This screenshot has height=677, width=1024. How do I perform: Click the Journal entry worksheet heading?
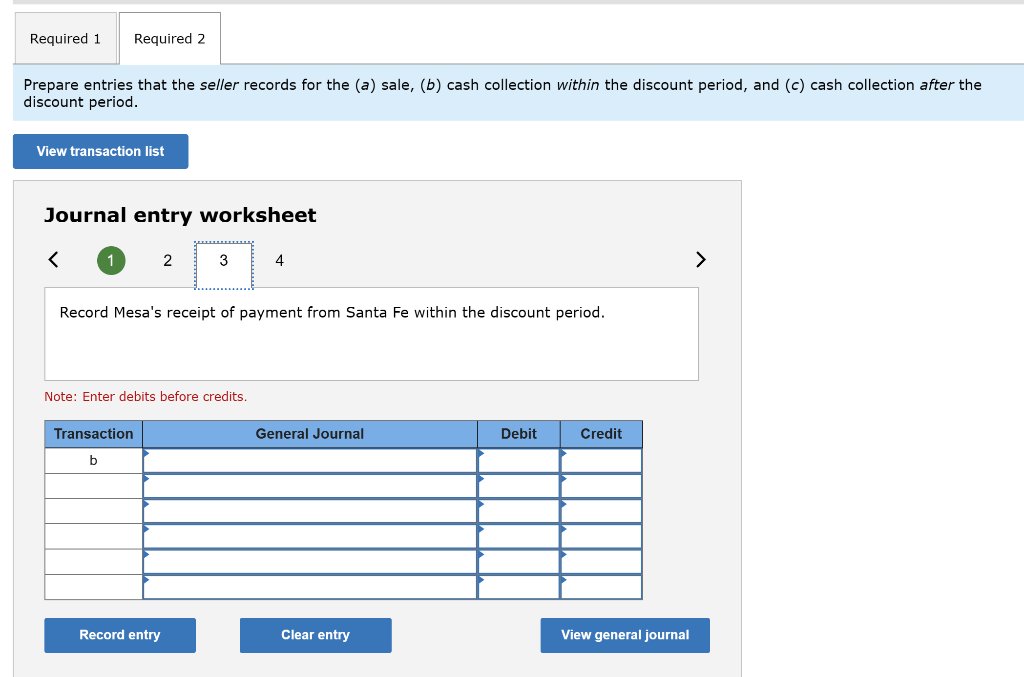pyautogui.click(x=180, y=215)
